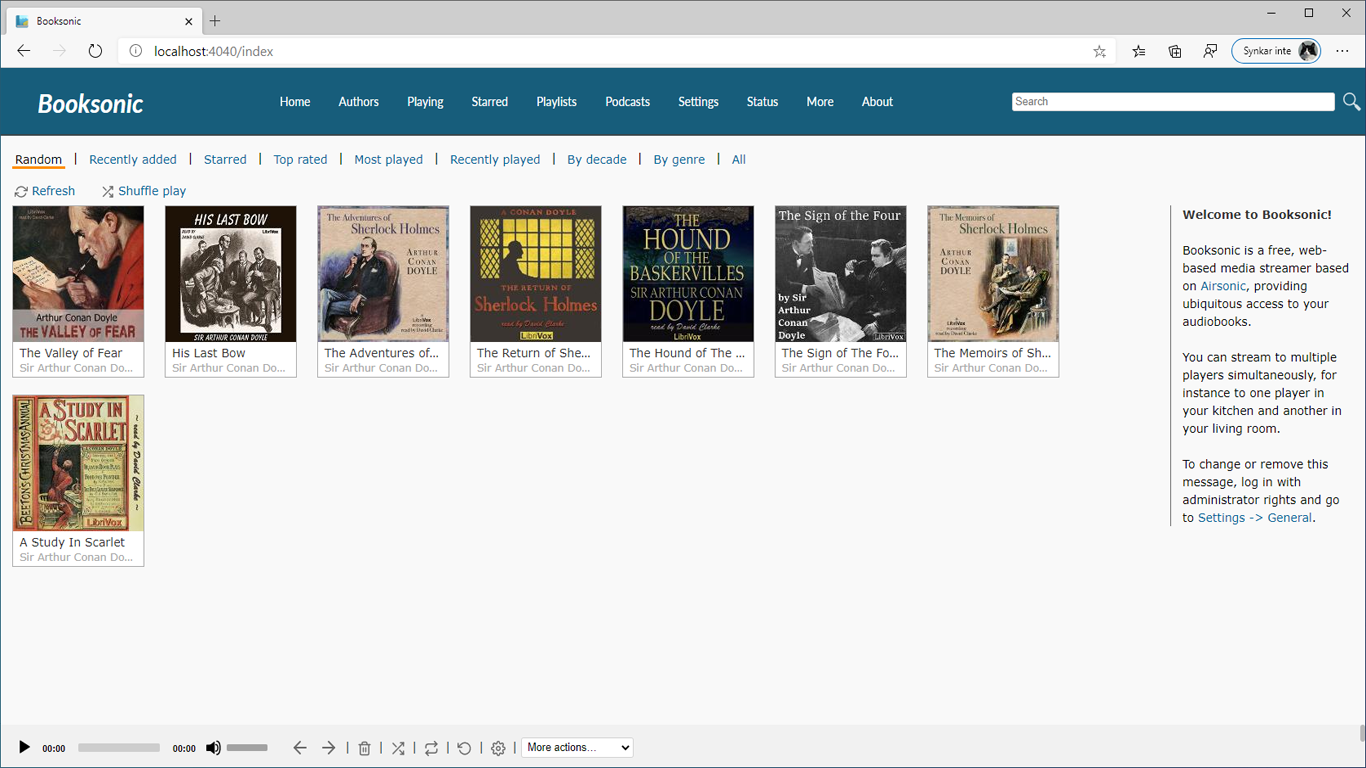Adjust the volume slider
Image resolution: width=1366 pixels, height=768 pixels.
pos(247,747)
